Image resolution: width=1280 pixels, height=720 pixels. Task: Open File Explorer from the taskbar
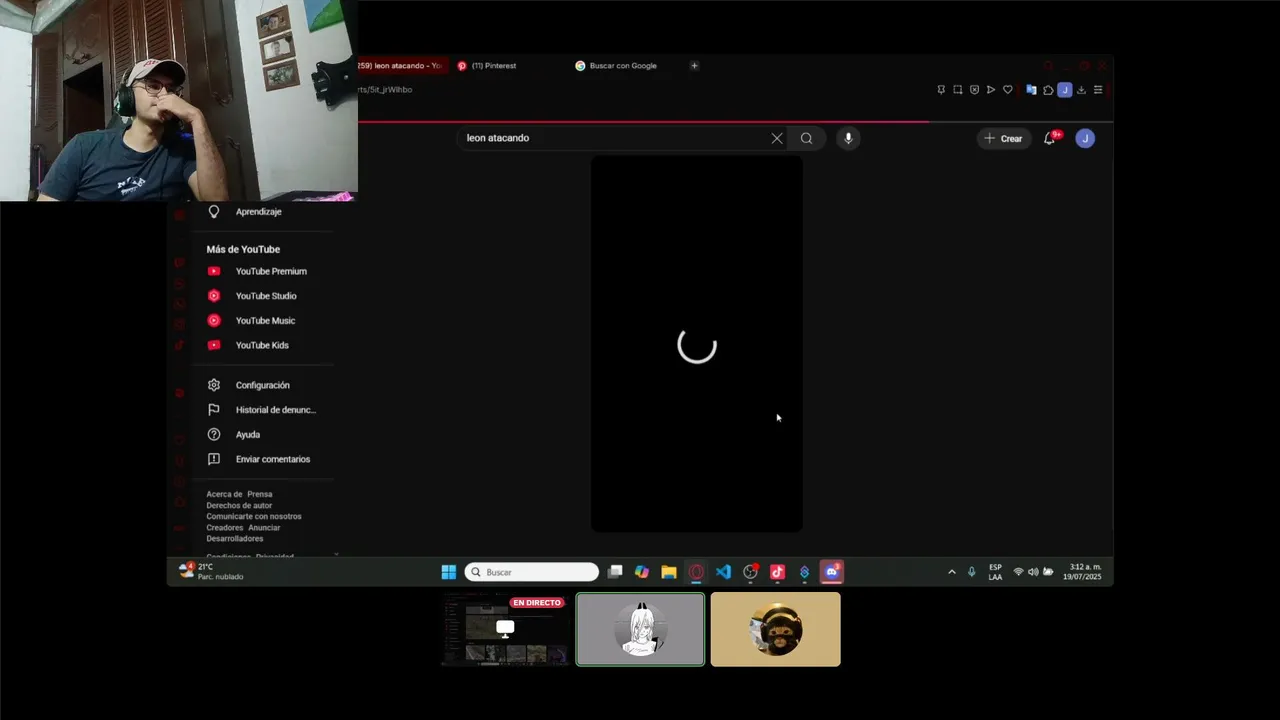[669, 572]
